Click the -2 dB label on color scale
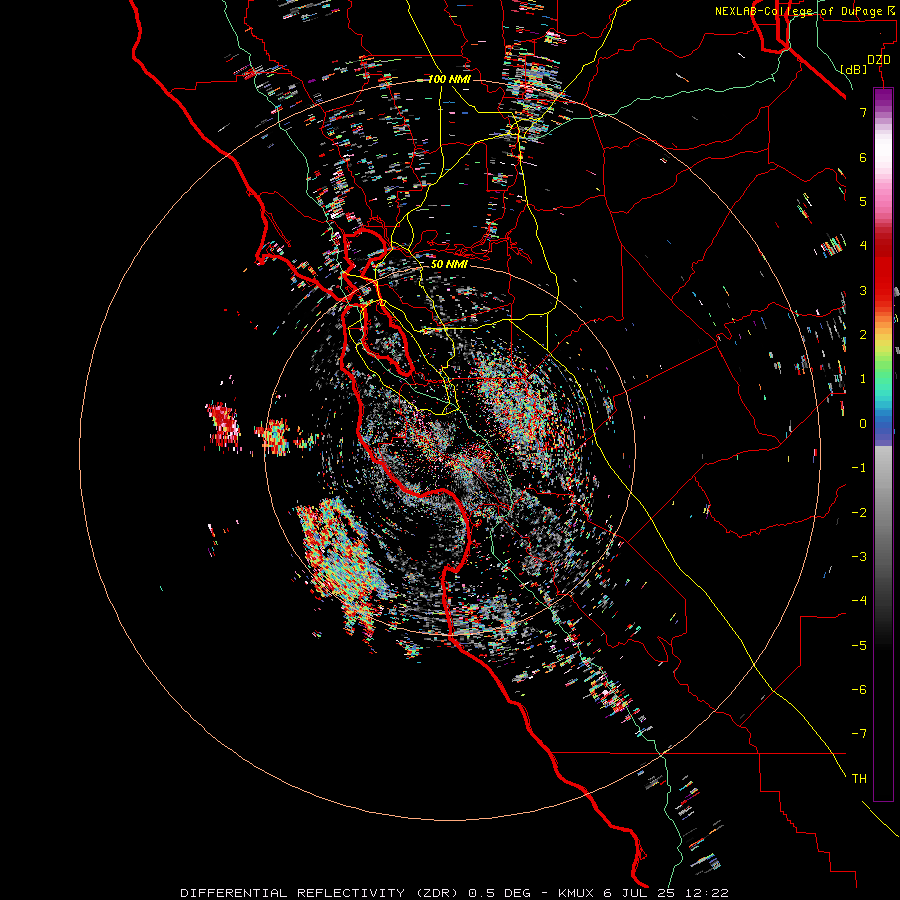The image size is (900, 900). coord(859,512)
